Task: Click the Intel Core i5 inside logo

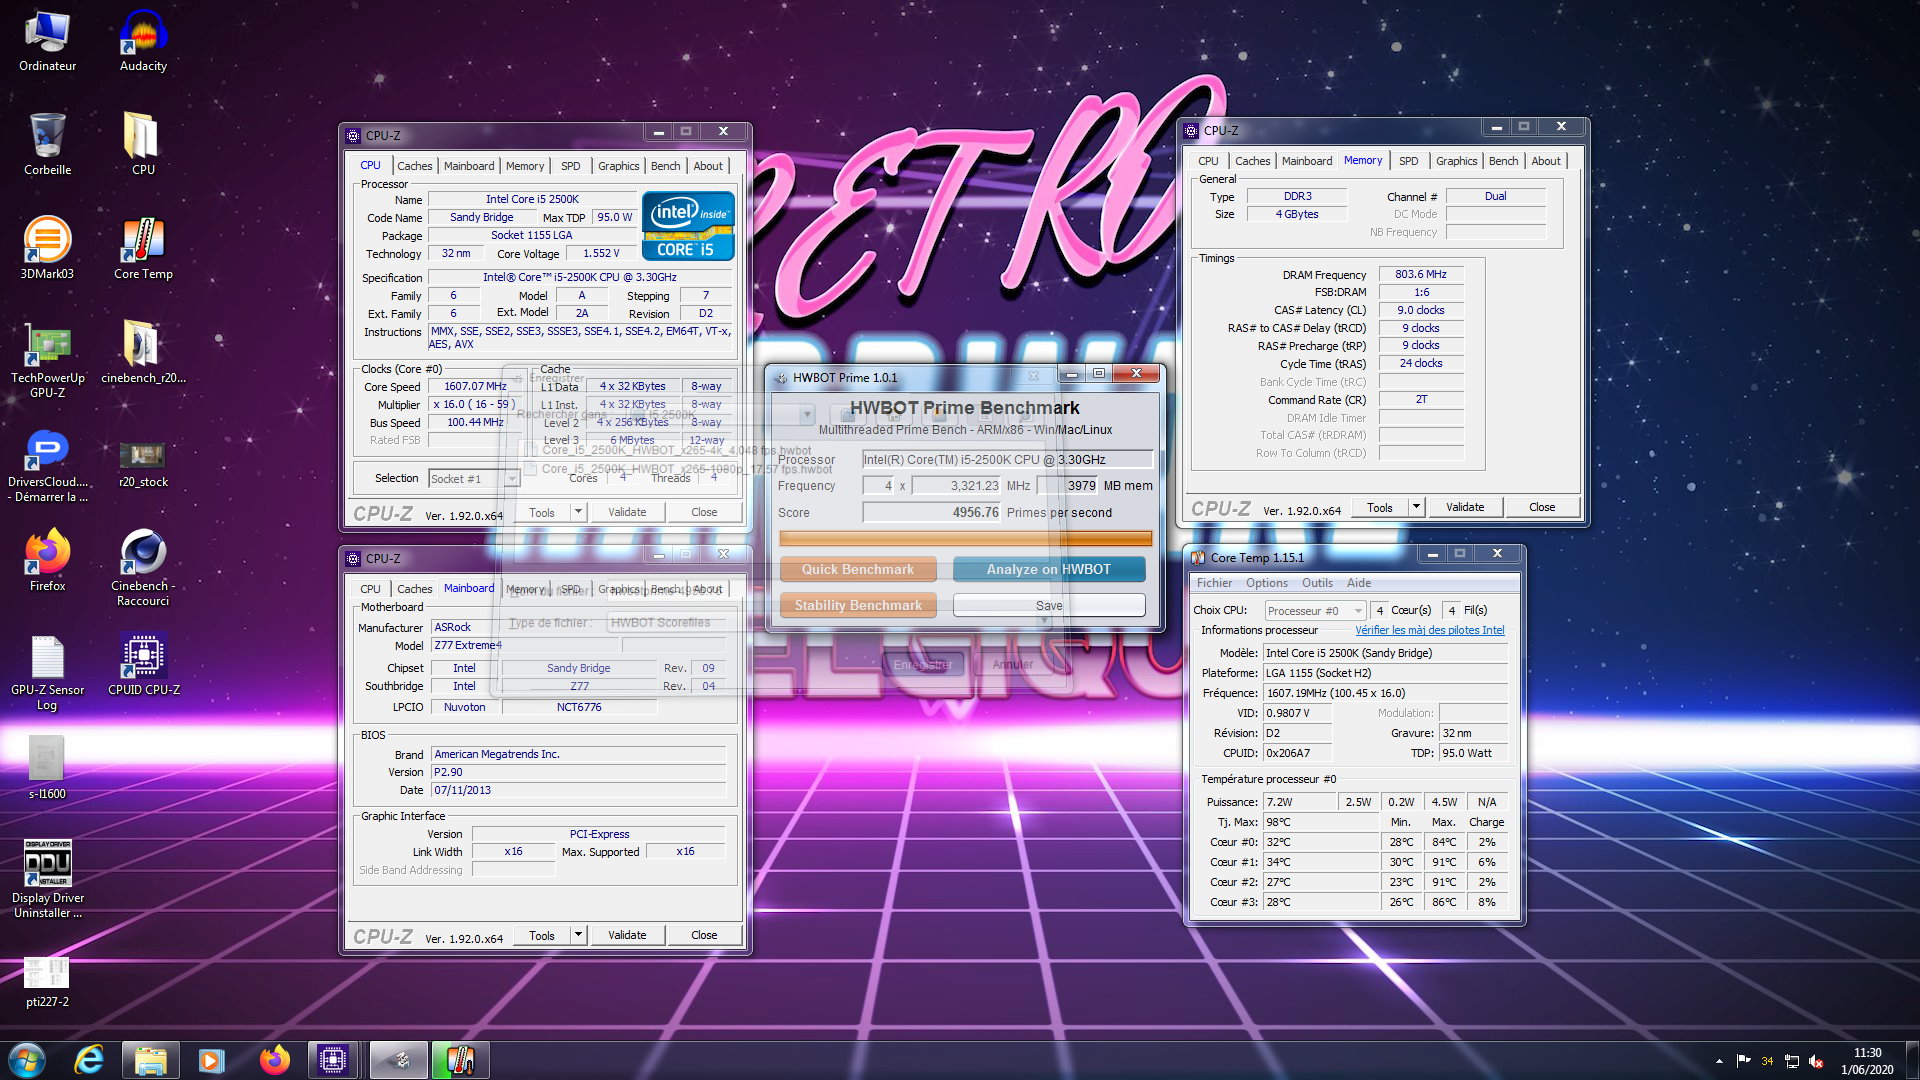Action: click(x=688, y=226)
